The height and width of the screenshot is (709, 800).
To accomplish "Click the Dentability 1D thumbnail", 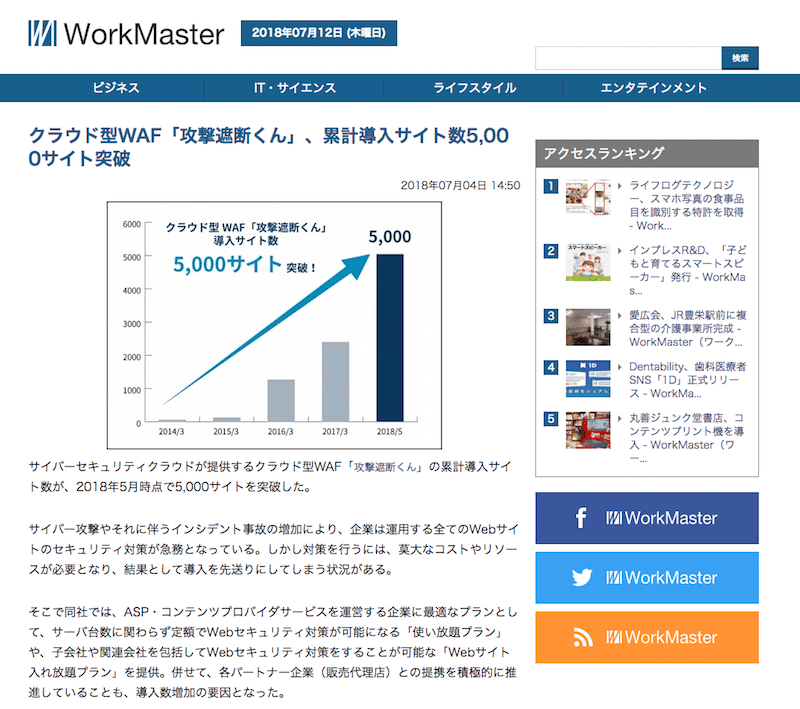I will 588,378.
